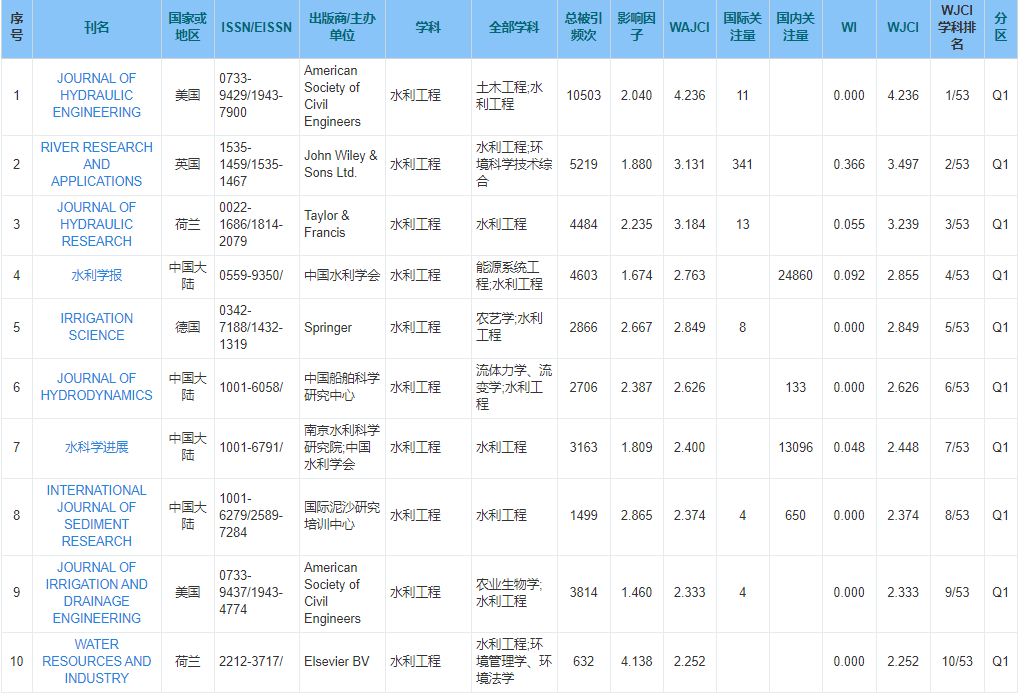This screenshot has height=695, width=1021.
Task: Select impact factor value 4.138
Action: click(x=637, y=662)
